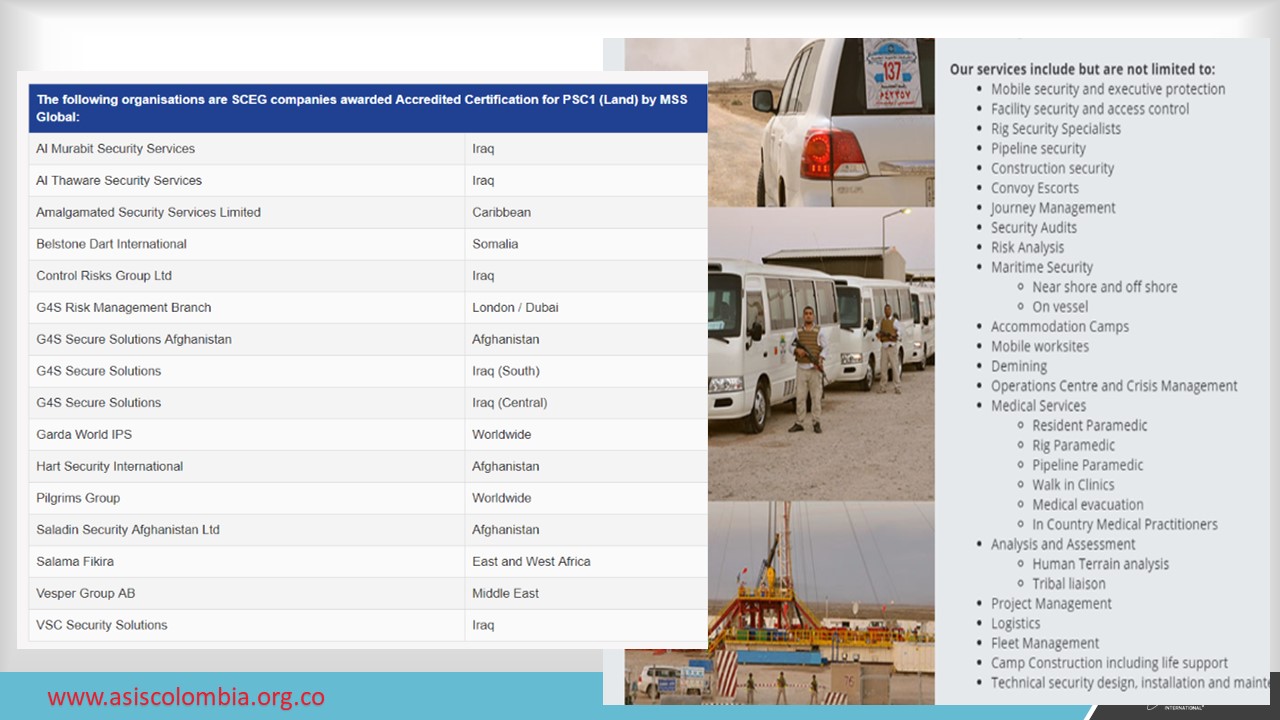Image resolution: width=1280 pixels, height=720 pixels.
Task: Click 'Middle East' location cell
Action: 586,594
